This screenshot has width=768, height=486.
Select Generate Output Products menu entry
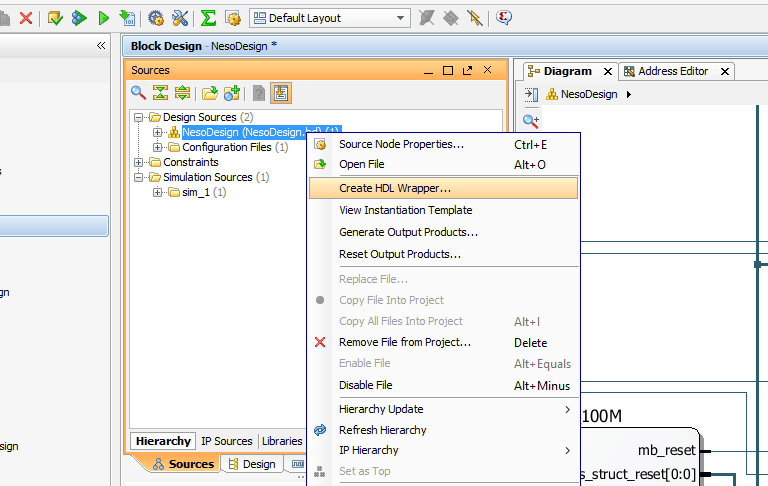tap(408, 232)
